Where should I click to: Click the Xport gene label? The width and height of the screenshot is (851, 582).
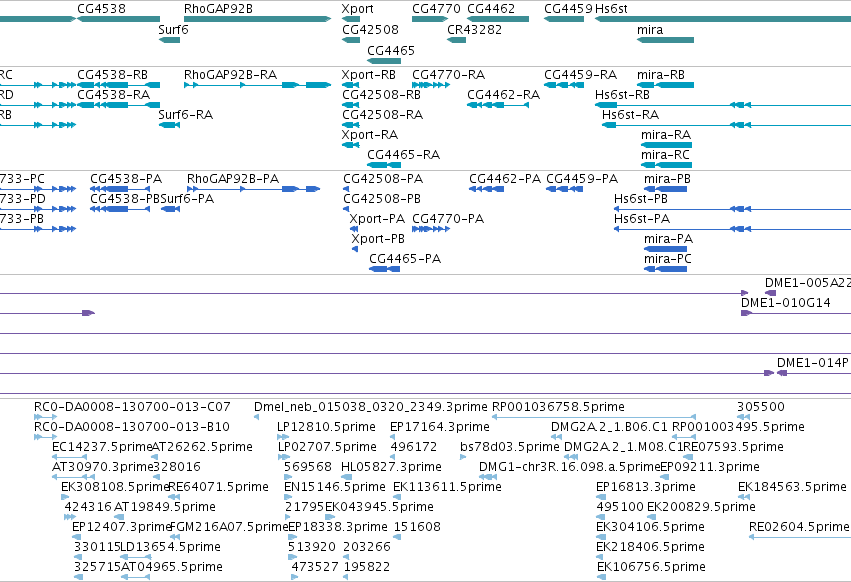point(358,9)
